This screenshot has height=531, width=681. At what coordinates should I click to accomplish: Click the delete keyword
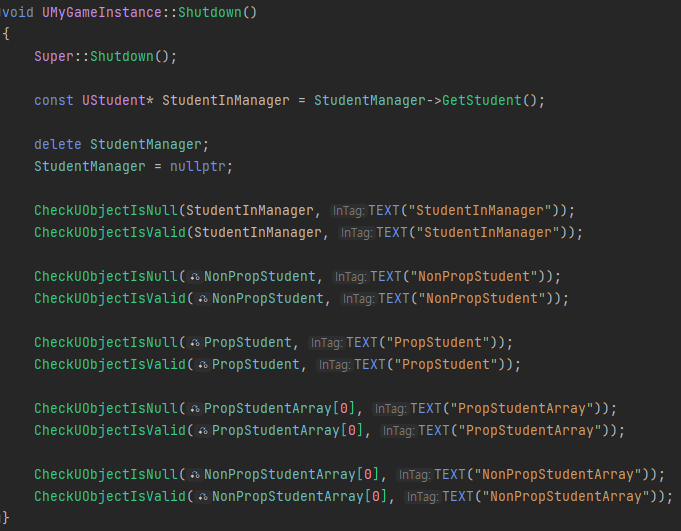pyautogui.click(x=58, y=145)
